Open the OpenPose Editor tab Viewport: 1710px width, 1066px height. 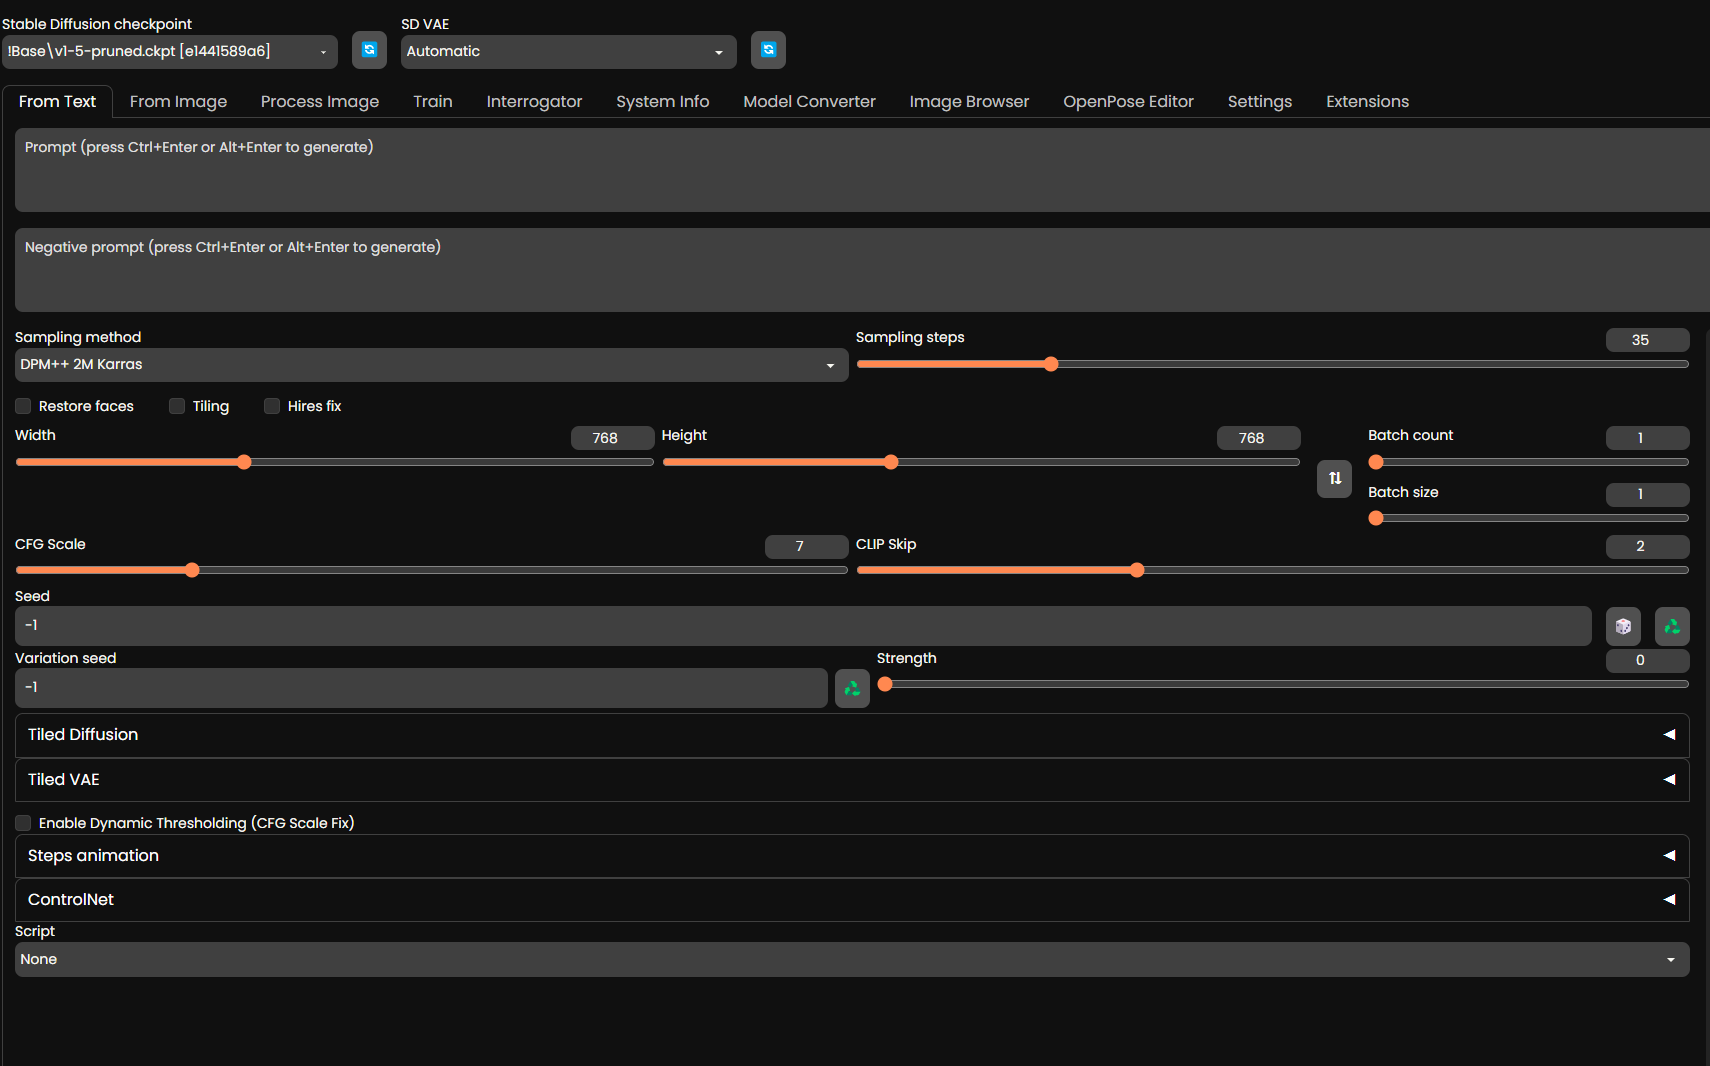(1128, 101)
